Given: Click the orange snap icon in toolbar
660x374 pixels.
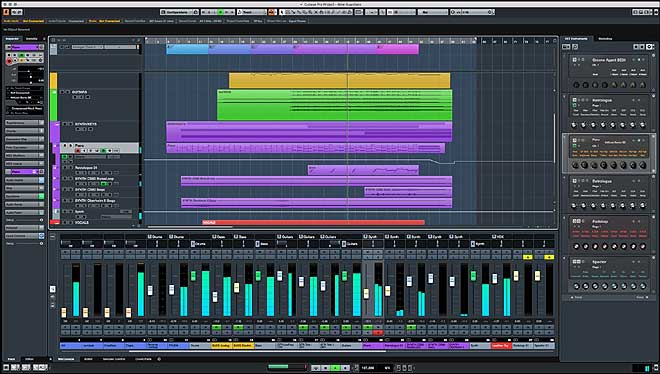Looking at the screenshot, I should [x=271, y=12].
